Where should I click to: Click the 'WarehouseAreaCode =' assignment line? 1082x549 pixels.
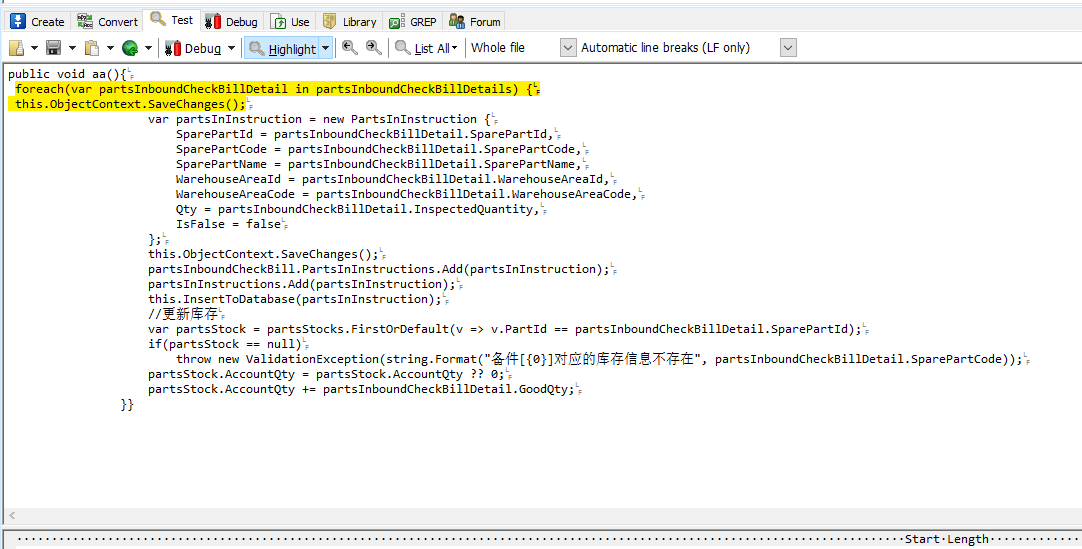(x=406, y=194)
